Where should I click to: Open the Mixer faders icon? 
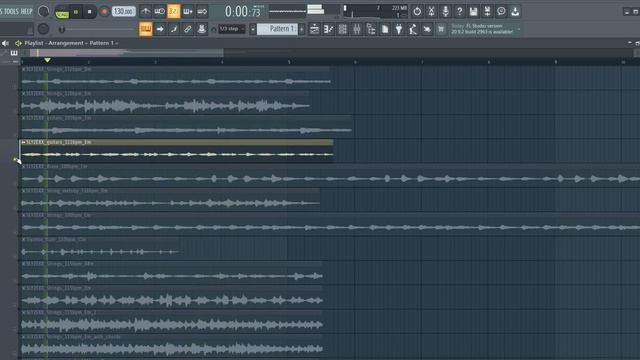(x=357, y=29)
